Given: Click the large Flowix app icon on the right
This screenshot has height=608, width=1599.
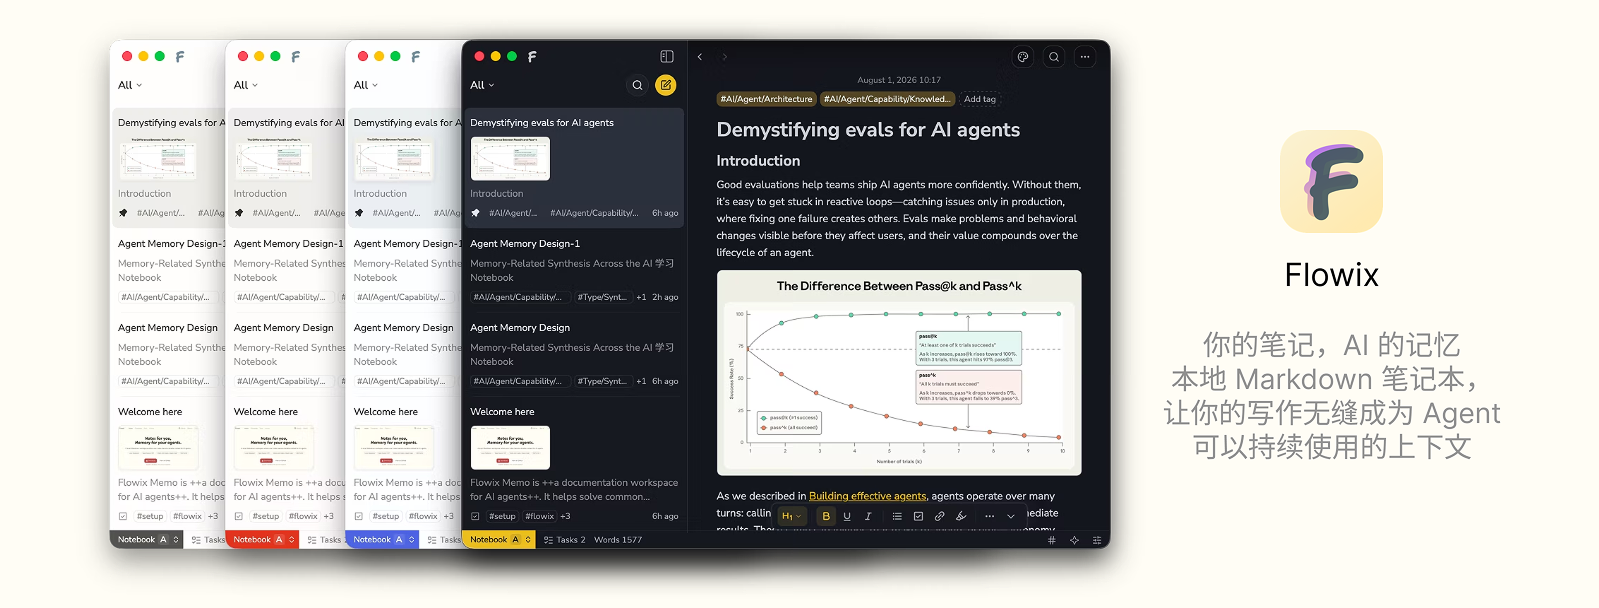Looking at the screenshot, I should (x=1331, y=182).
